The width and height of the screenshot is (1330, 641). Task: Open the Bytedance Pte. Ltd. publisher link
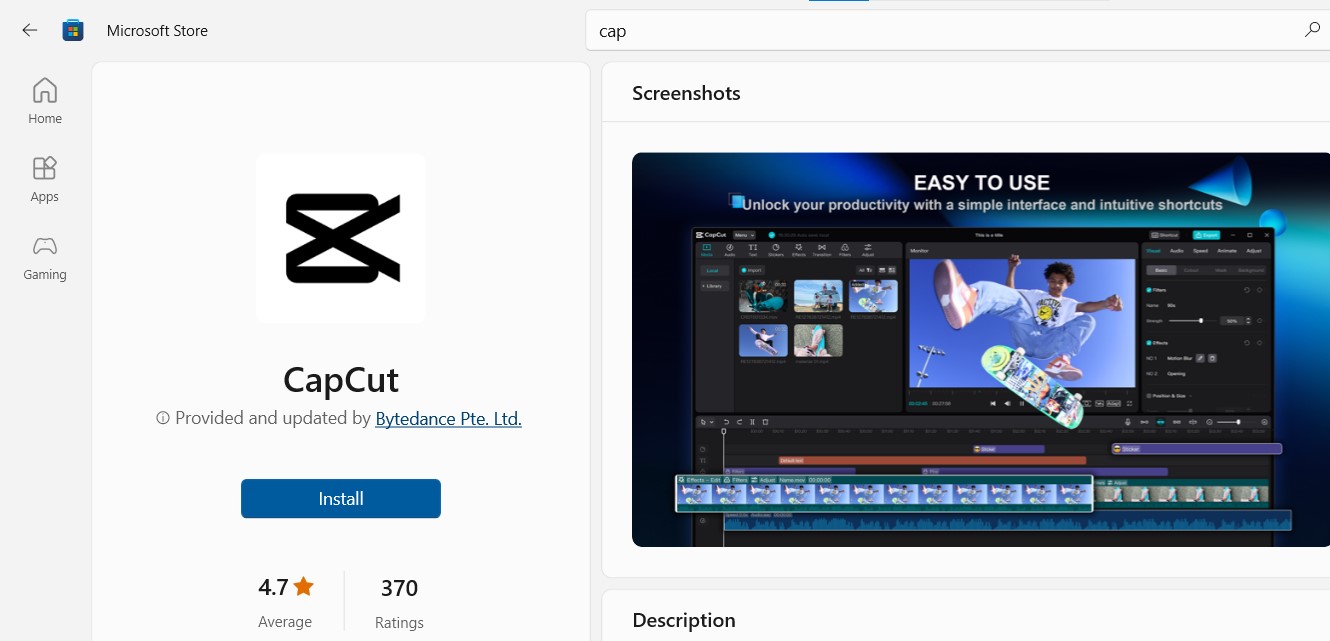[x=448, y=419]
